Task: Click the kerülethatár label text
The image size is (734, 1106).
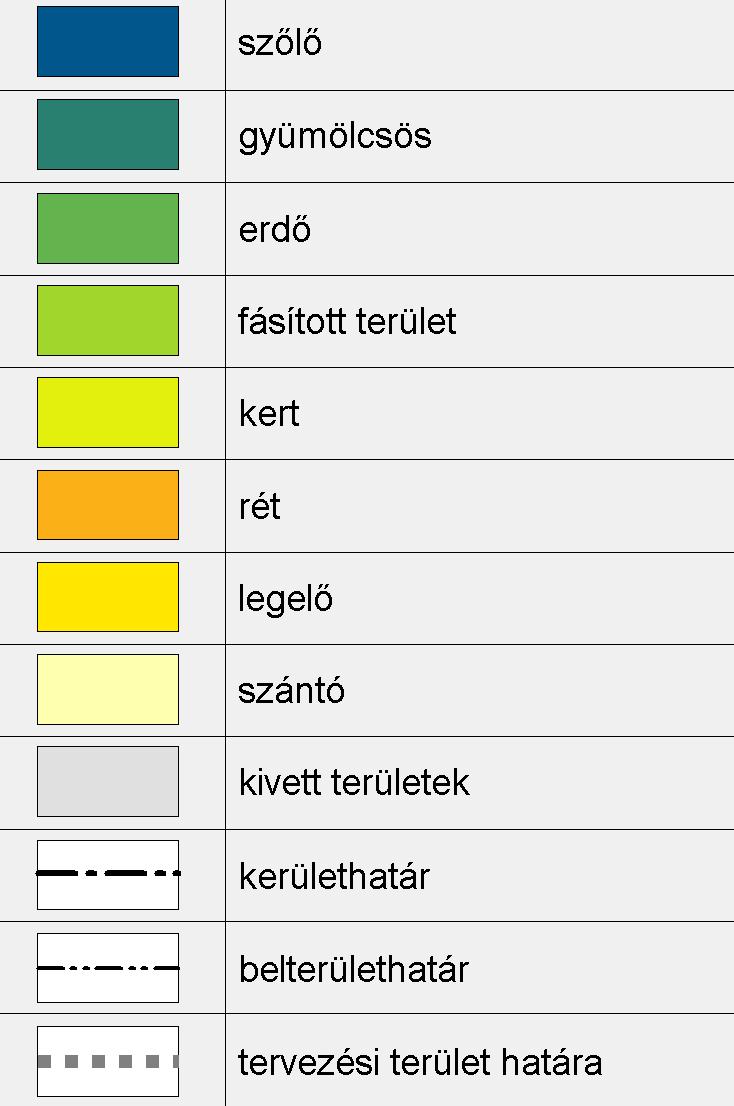Action: [334, 876]
